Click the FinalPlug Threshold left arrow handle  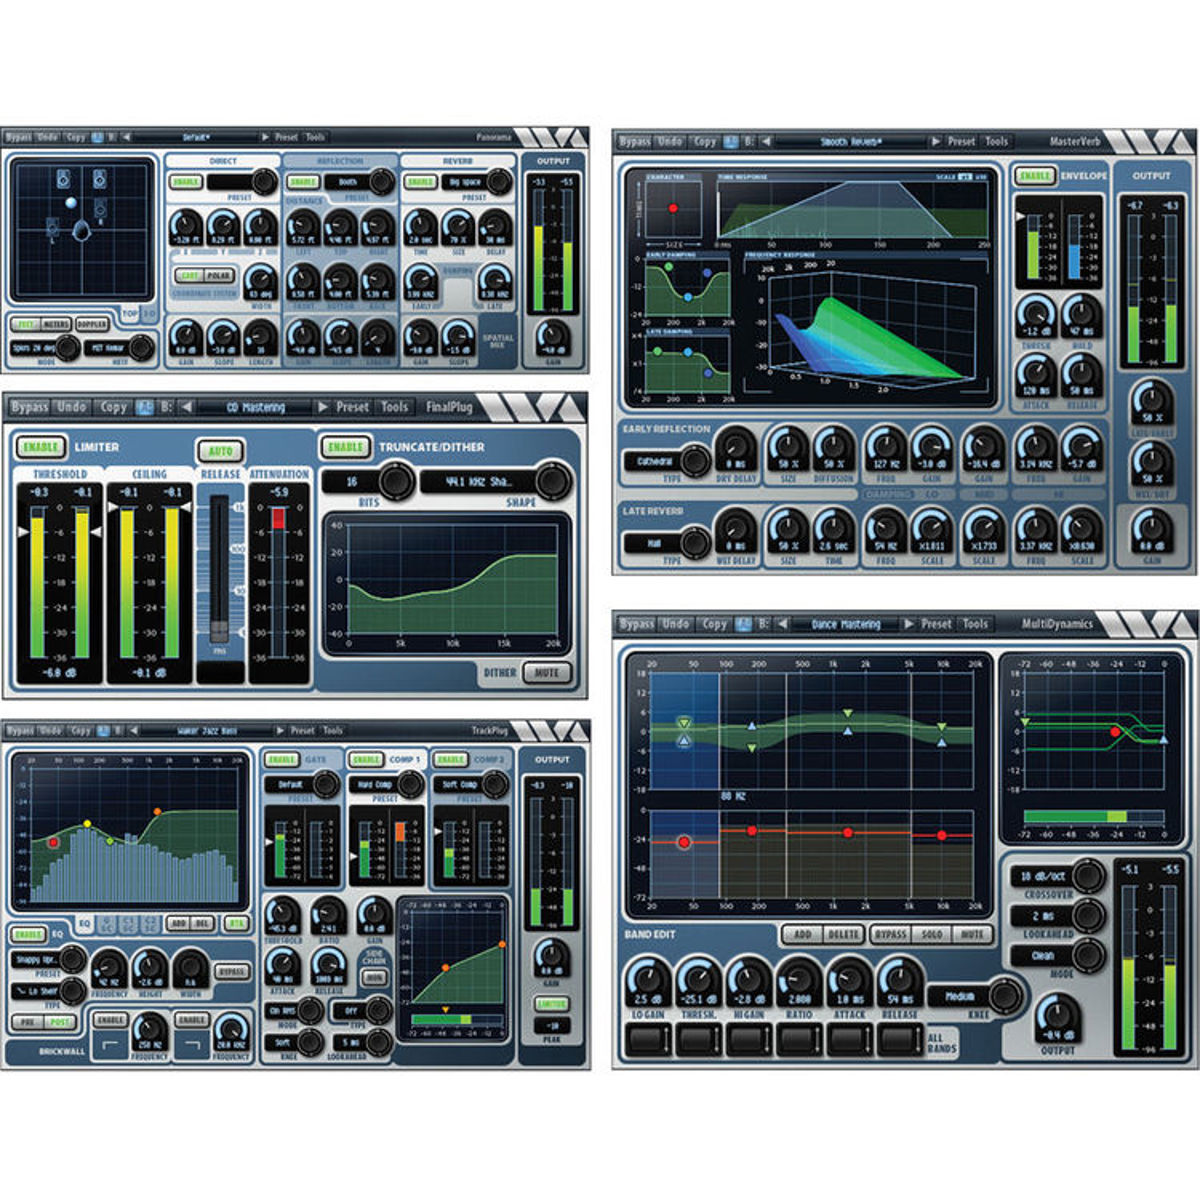[x=23, y=533]
